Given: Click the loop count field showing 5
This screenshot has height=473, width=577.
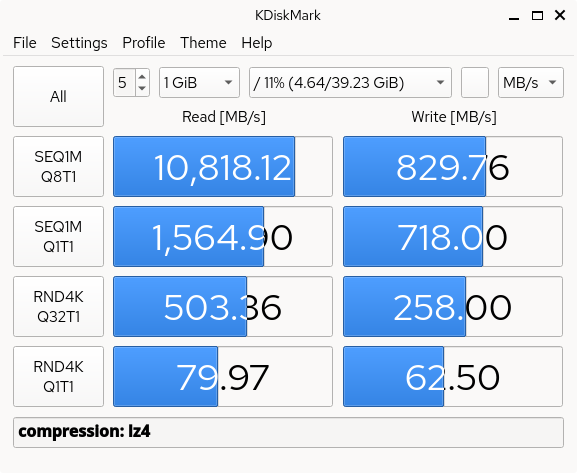Looking at the screenshot, I should point(125,82).
